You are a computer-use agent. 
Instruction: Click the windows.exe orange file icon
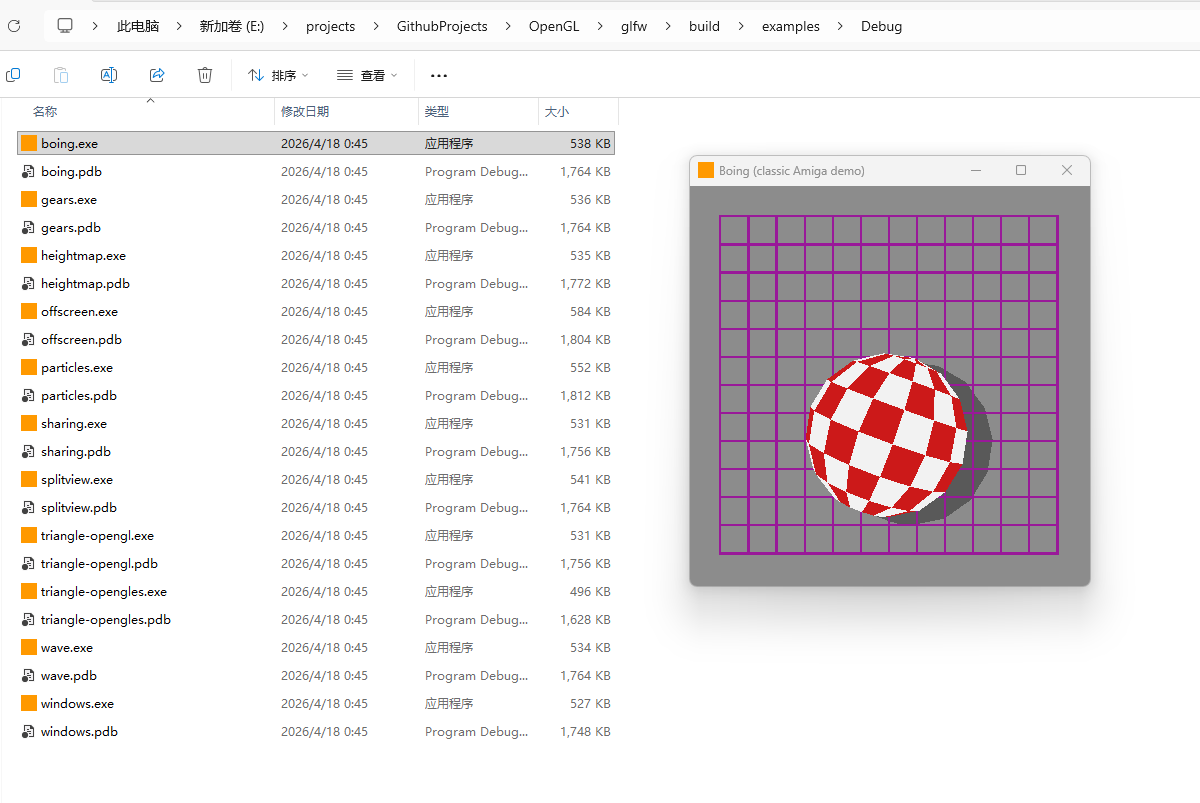click(x=29, y=703)
